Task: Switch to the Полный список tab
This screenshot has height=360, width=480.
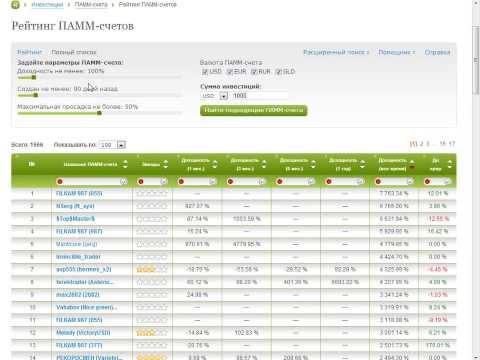Action: click(74, 52)
